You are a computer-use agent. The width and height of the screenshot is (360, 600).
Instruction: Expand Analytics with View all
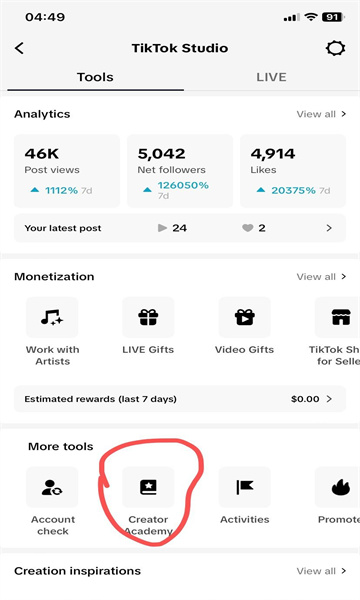pyautogui.click(x=321, y=114)
